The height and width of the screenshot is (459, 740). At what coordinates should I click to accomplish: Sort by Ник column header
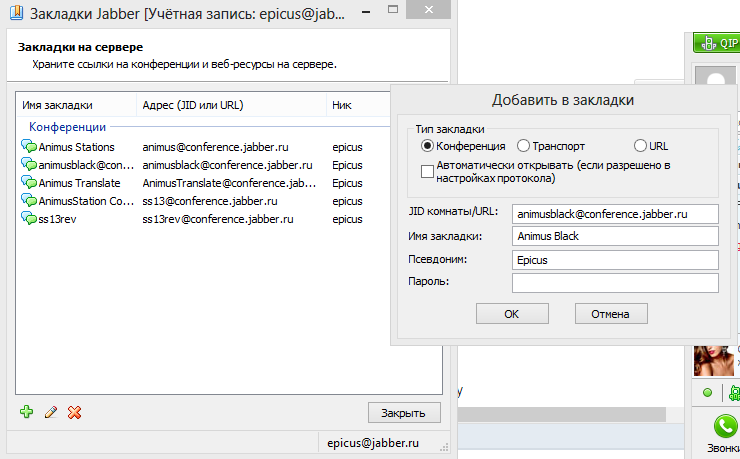(x=358, y=105)
